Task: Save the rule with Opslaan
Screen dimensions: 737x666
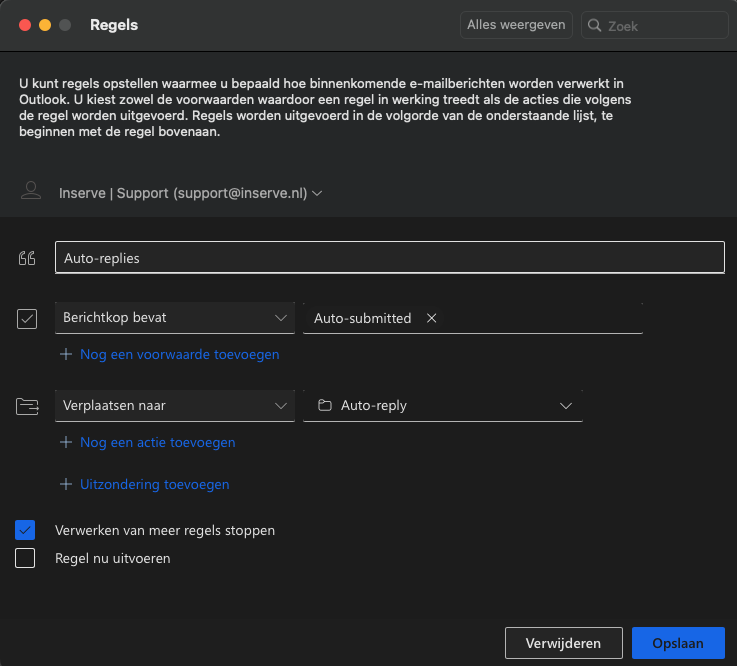Action: 678,643
